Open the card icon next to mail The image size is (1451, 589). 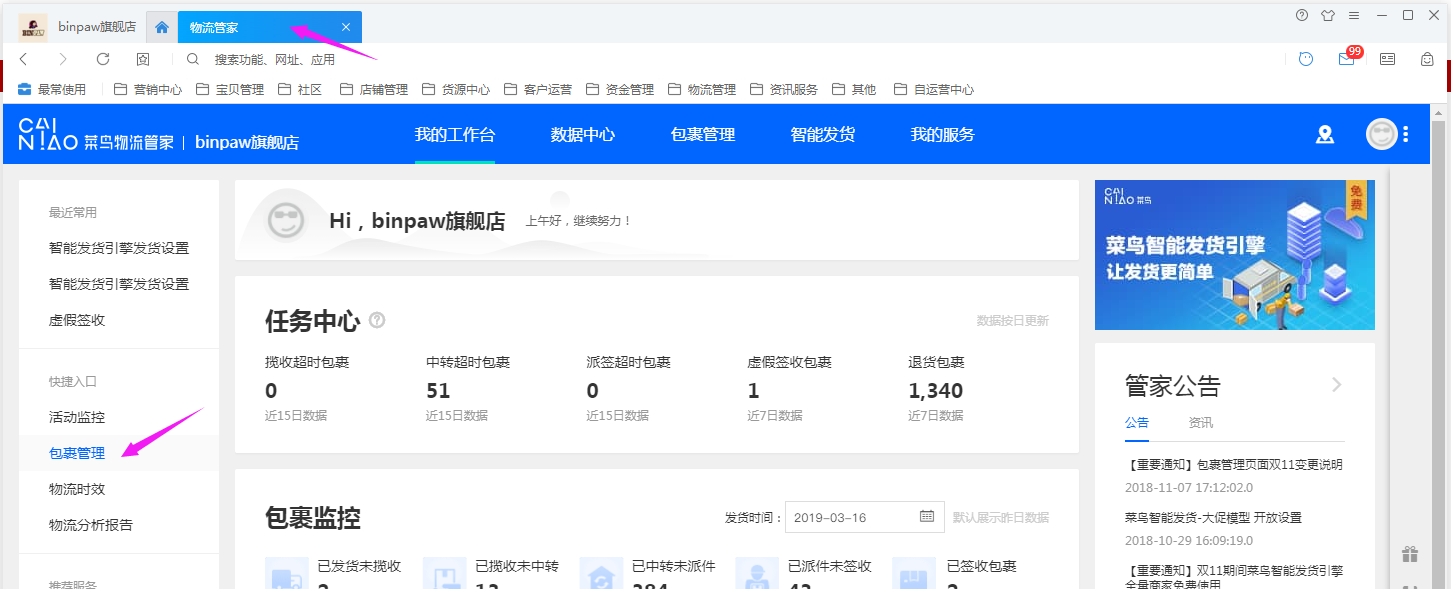1387,59
